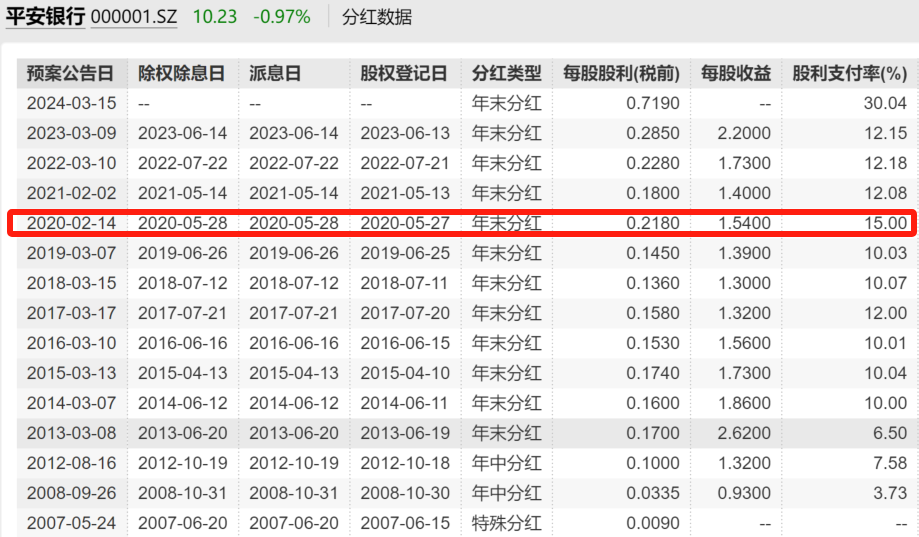Select the 2024-03-15 announcement date cell
The width and height of the screenshot is (919, 537).
click(x=72, y=103)
